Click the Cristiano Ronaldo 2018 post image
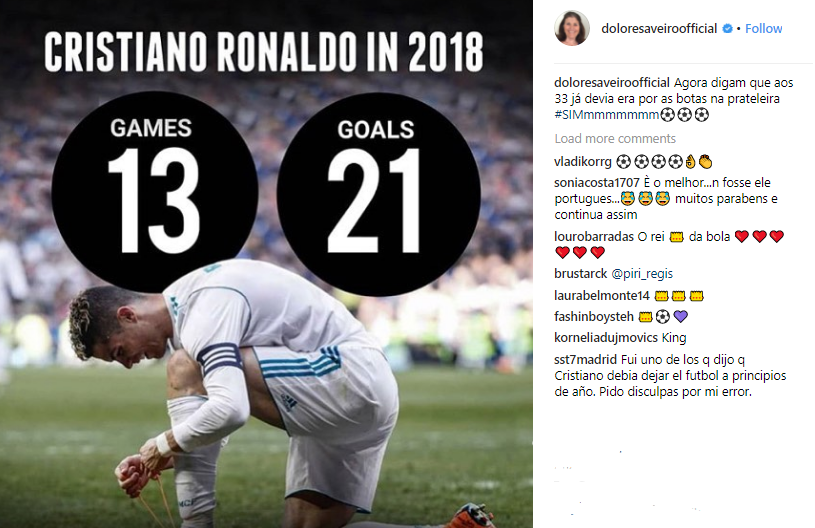This screenshot has height=528, width=815. click(x=266, y=264)
